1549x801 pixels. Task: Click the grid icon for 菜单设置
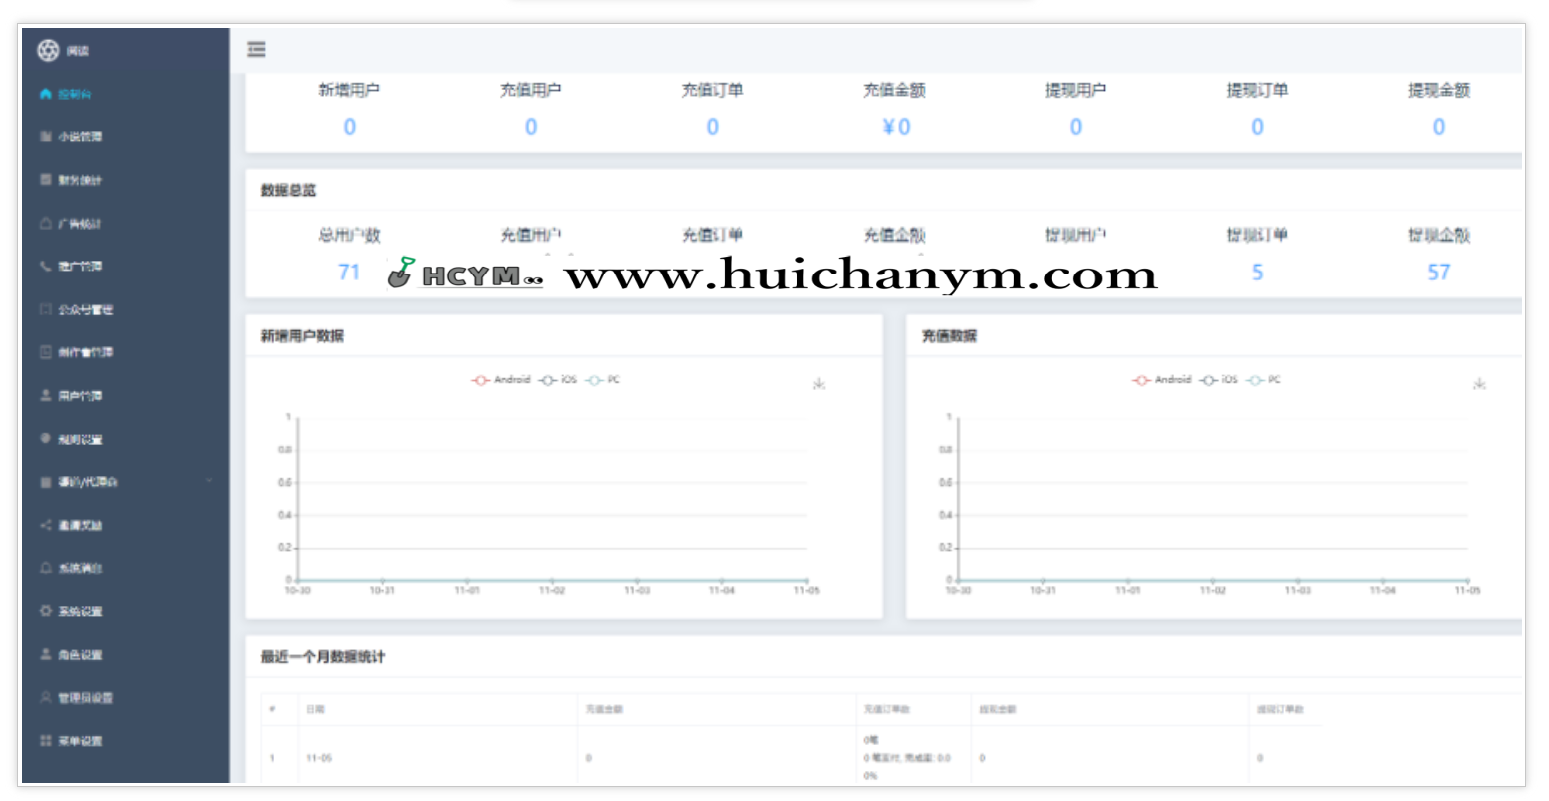[45, 741]
